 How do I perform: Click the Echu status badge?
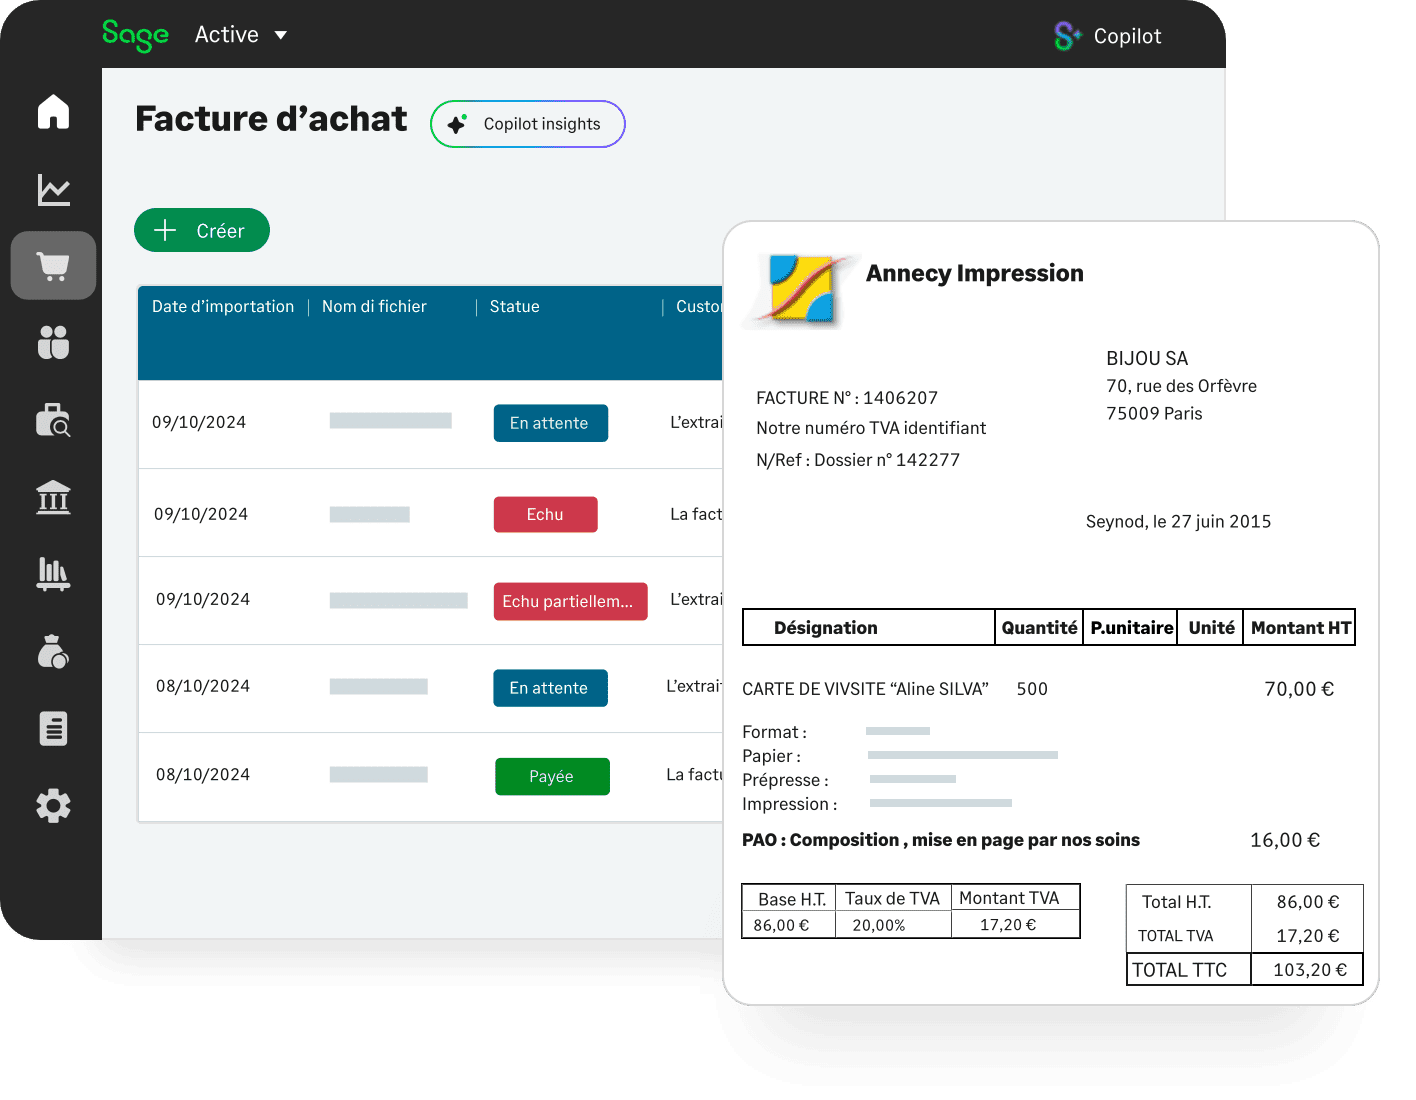pos(545,514)
